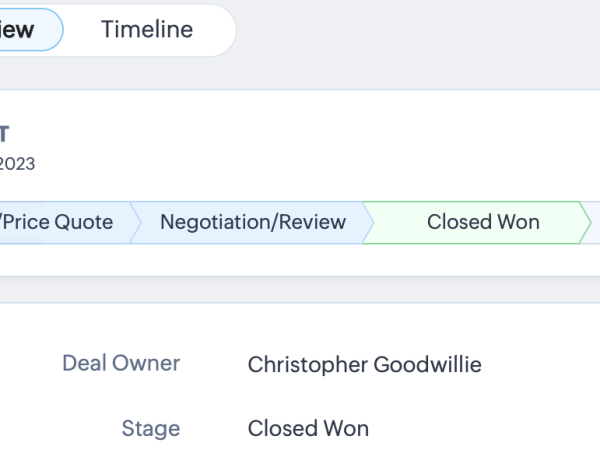Image resolution: width=600 pixels, height=450 pixels.
Task: Click the Stage field label
Action: point(151,429)
